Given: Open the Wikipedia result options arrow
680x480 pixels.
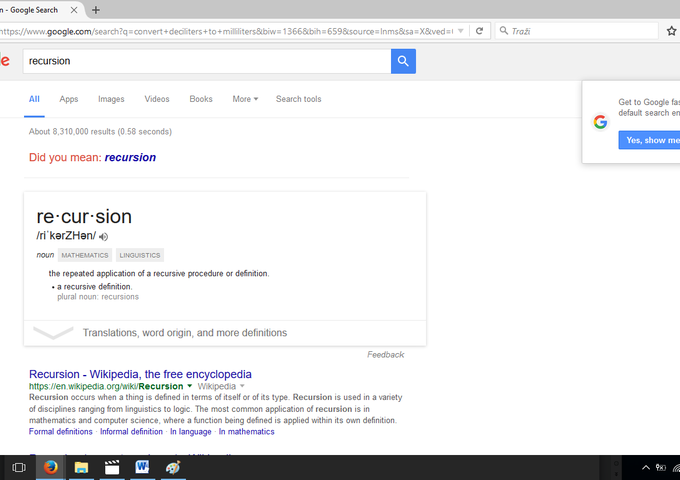Looking at the screenshot, I should (x=190, y=386).
